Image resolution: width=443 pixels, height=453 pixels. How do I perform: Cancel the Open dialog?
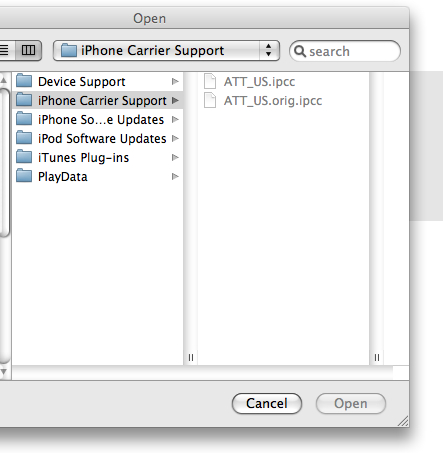tap(267, 403)
